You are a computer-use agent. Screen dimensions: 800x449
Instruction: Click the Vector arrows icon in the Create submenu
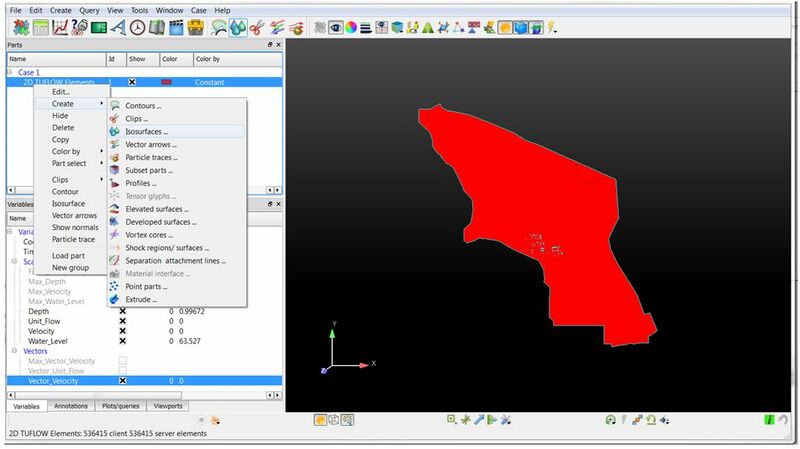click(x=116, y=144)
